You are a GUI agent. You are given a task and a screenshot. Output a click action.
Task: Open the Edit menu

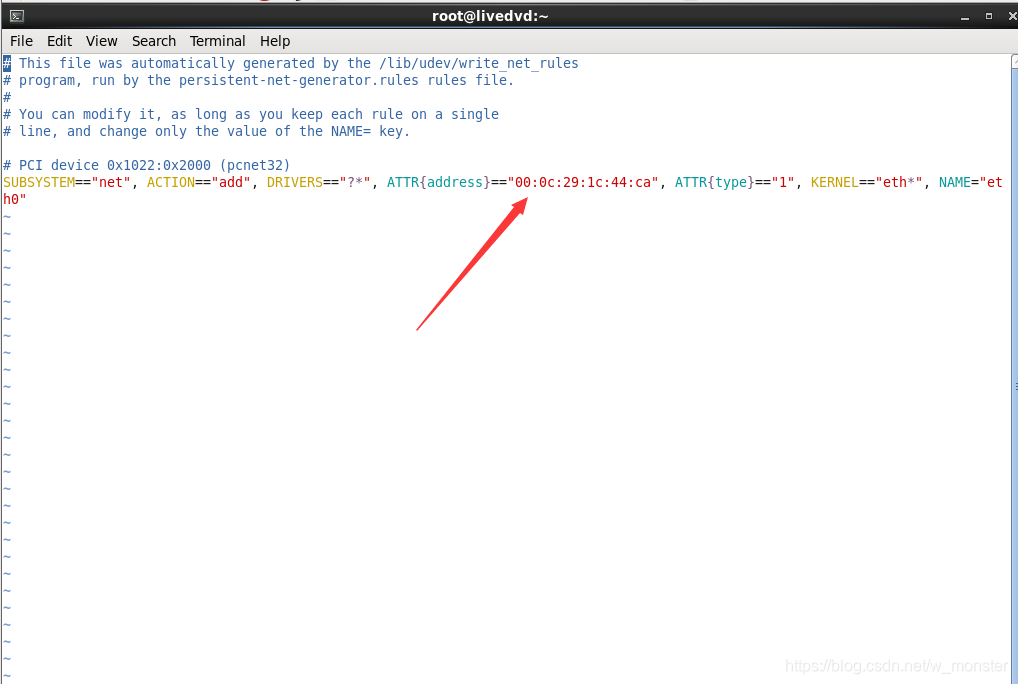click(59, 41)
